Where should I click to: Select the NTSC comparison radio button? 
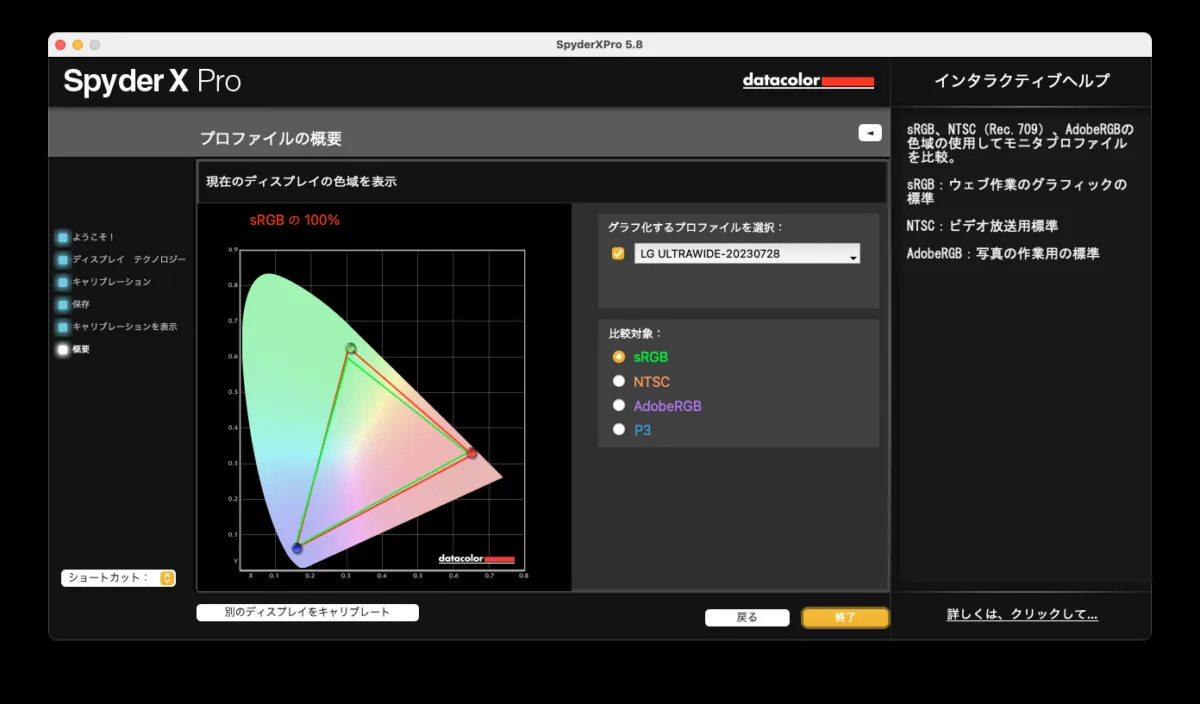tap(619, 381)
